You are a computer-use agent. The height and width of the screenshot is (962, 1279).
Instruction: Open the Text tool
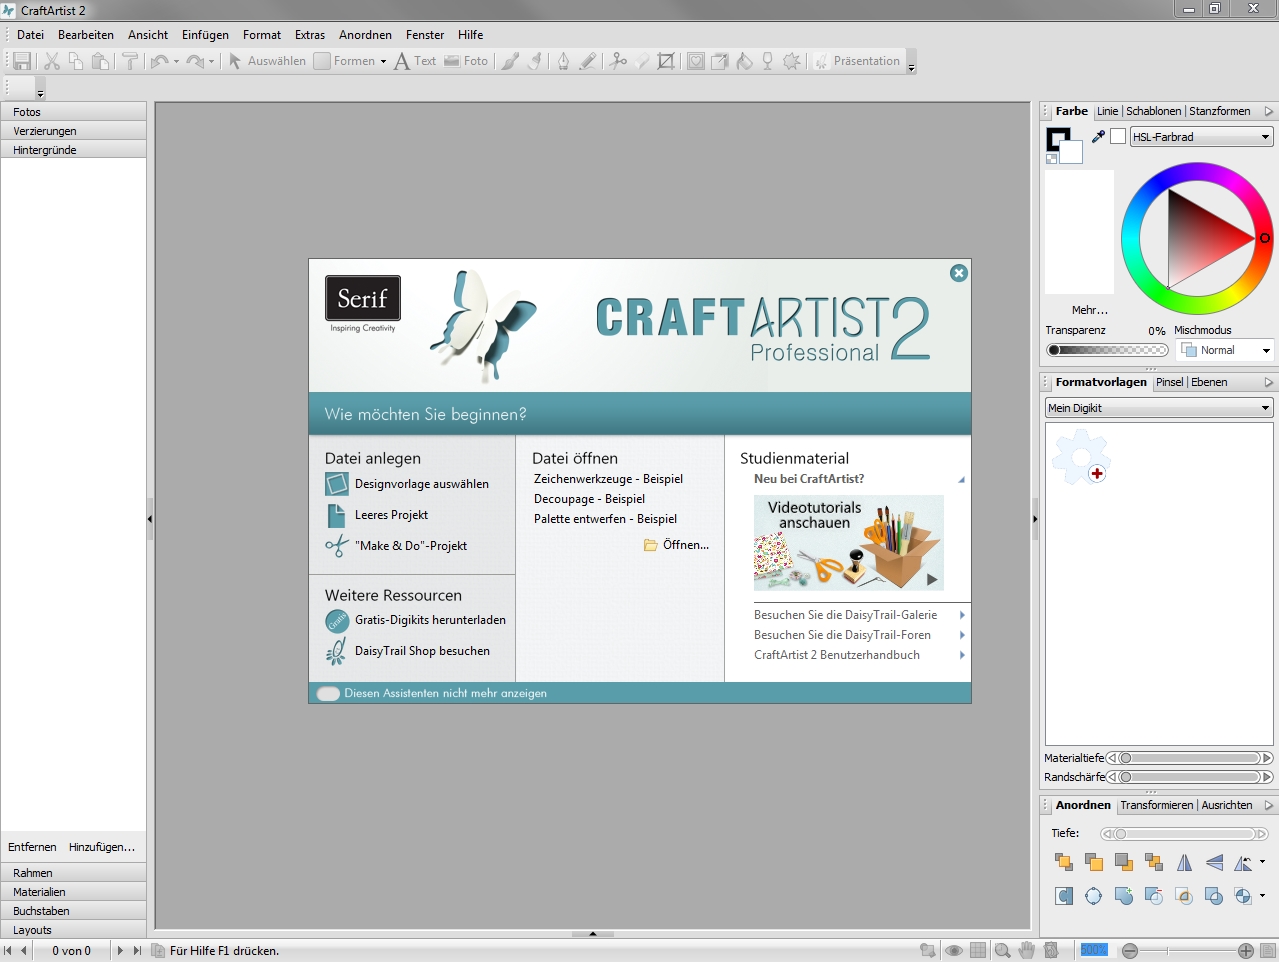tap(415, 61)
